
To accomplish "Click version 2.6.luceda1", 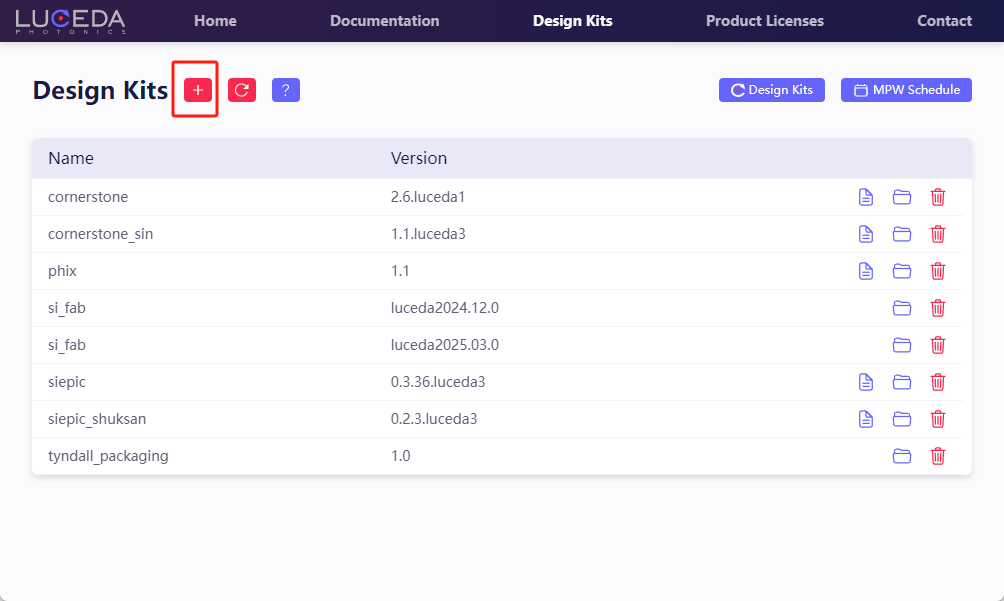I will click(428, 197).
